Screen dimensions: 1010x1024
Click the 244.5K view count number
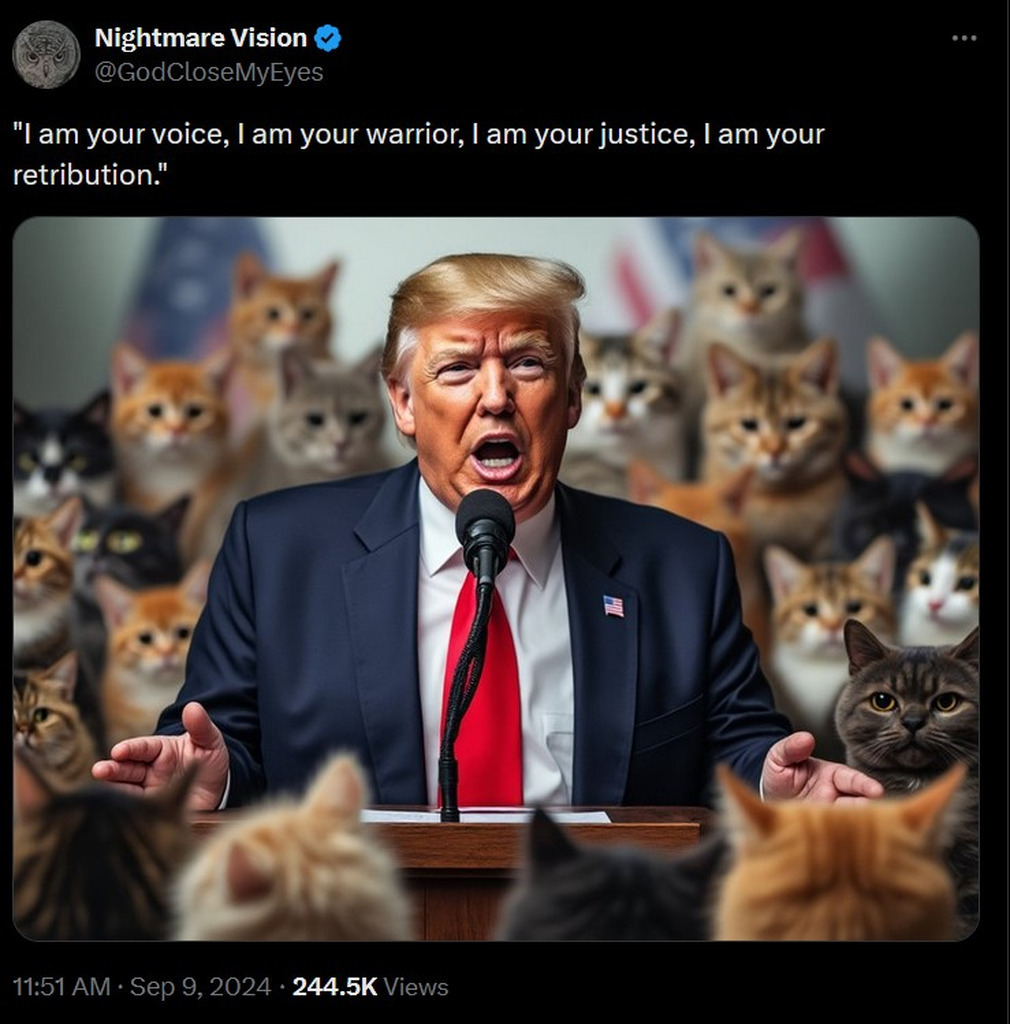335,986
